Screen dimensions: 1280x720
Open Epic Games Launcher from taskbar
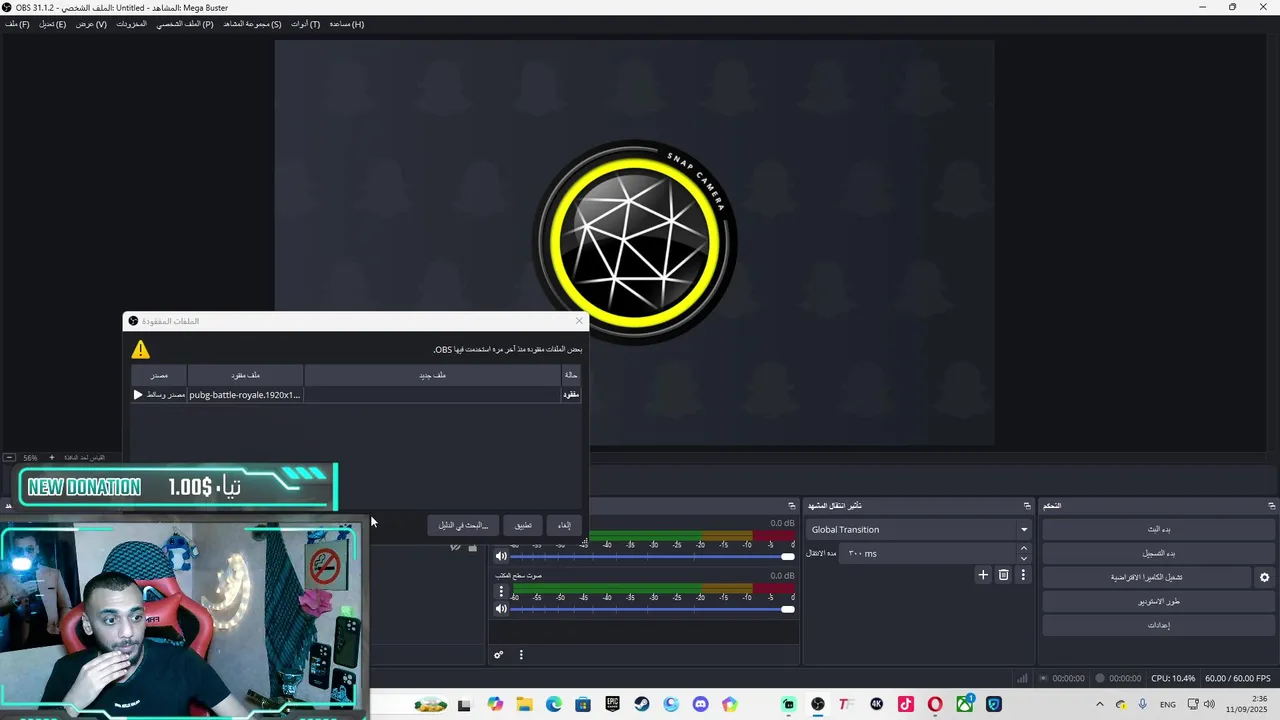tap(612, 704)
